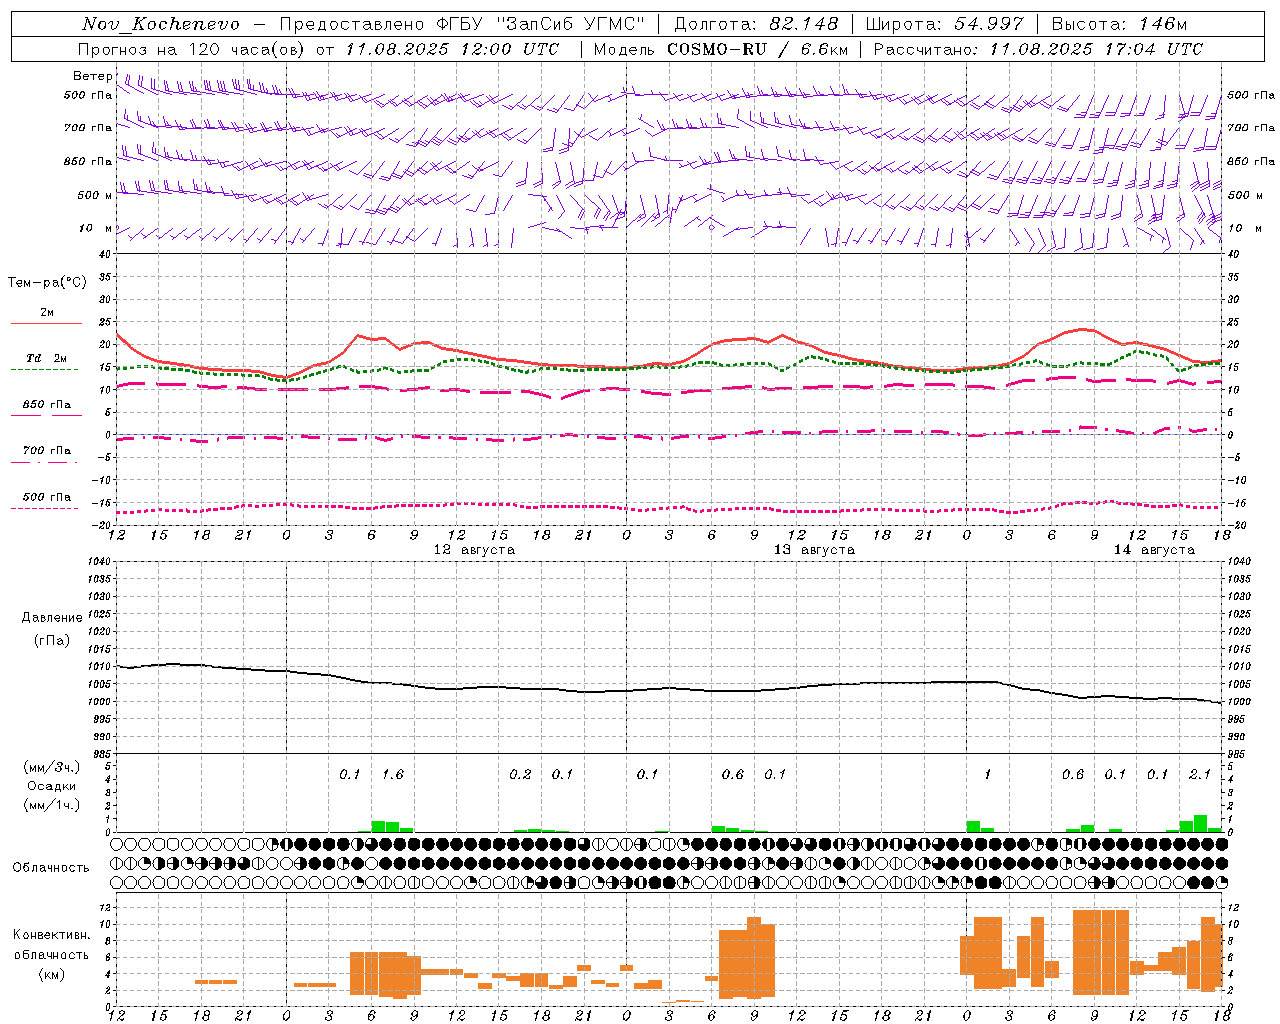1280x1024 pixels.
Task: Click the tall orange convective bar at 13 августа hour 9
Action: click(754, 958)
